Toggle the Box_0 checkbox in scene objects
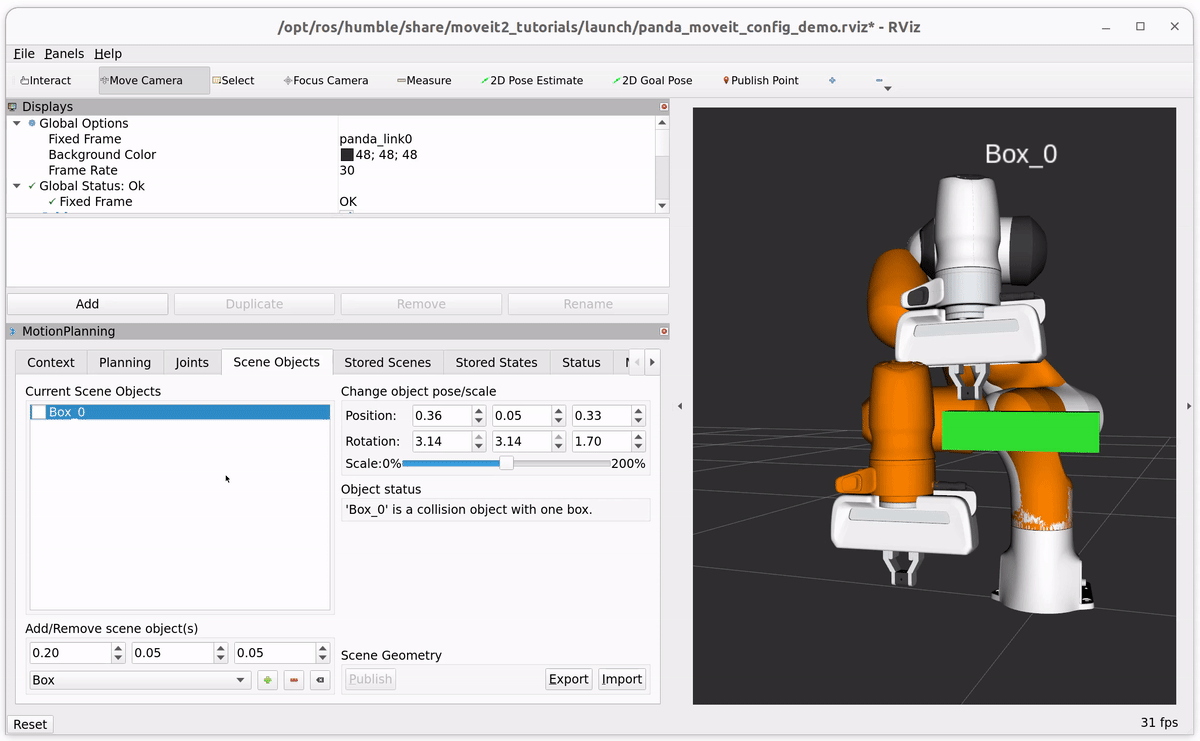Viewport: 1200px width, 741px height. (38, 411)
